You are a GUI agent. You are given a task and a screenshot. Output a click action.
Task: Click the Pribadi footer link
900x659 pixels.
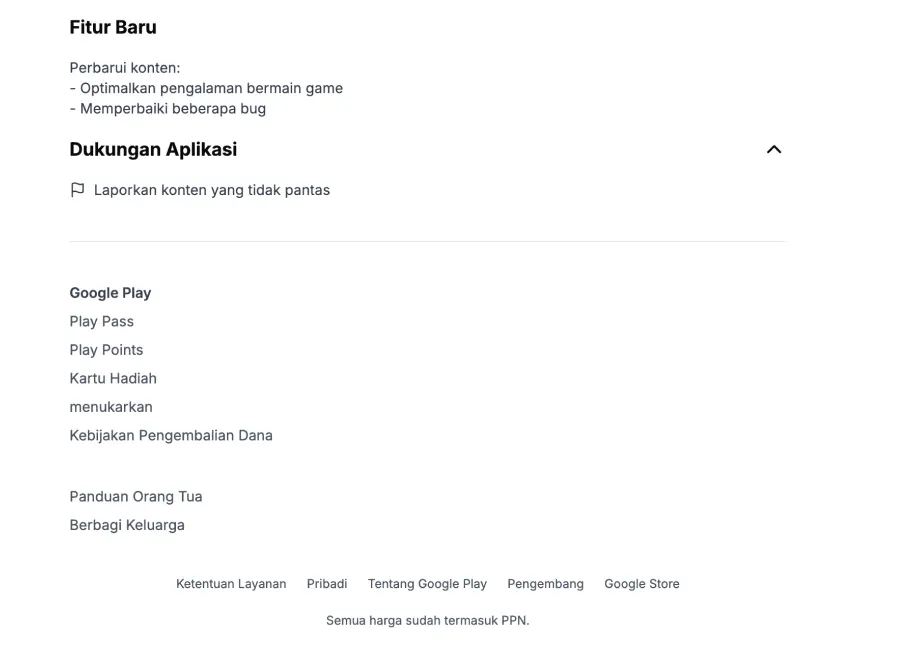(327, 584)
